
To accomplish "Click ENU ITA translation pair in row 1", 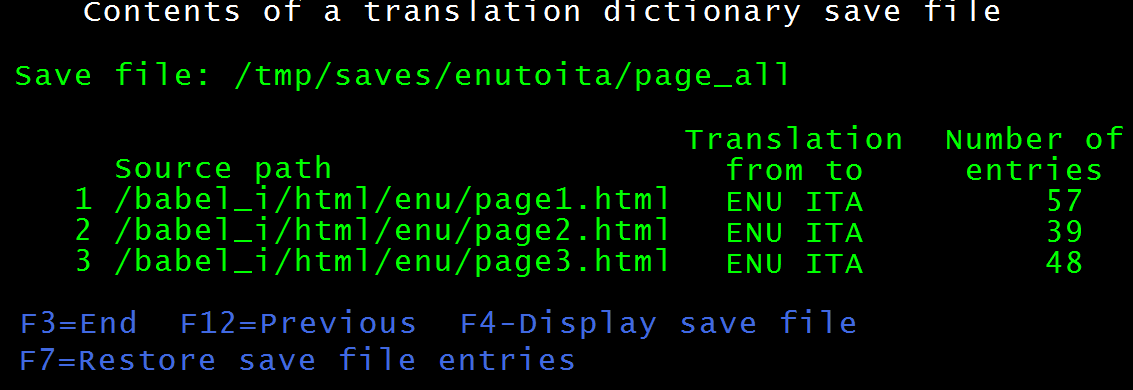I will tap(794, 202).
